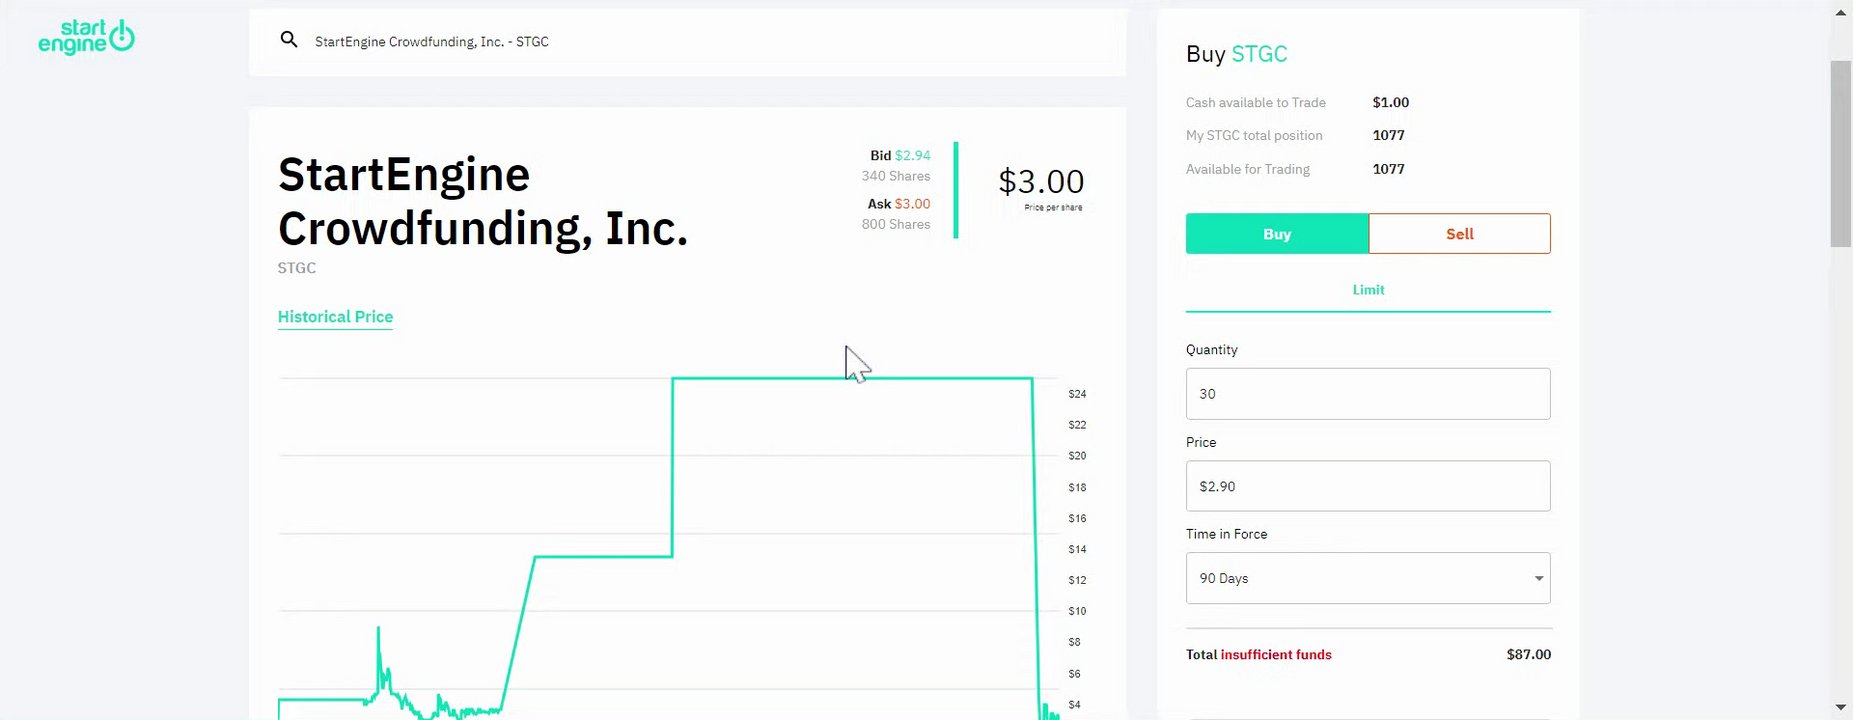The width and height of the screenshot is (1853, 720).
Task: Click the StartEngine Crowdfunding search field
Action: 700,42
